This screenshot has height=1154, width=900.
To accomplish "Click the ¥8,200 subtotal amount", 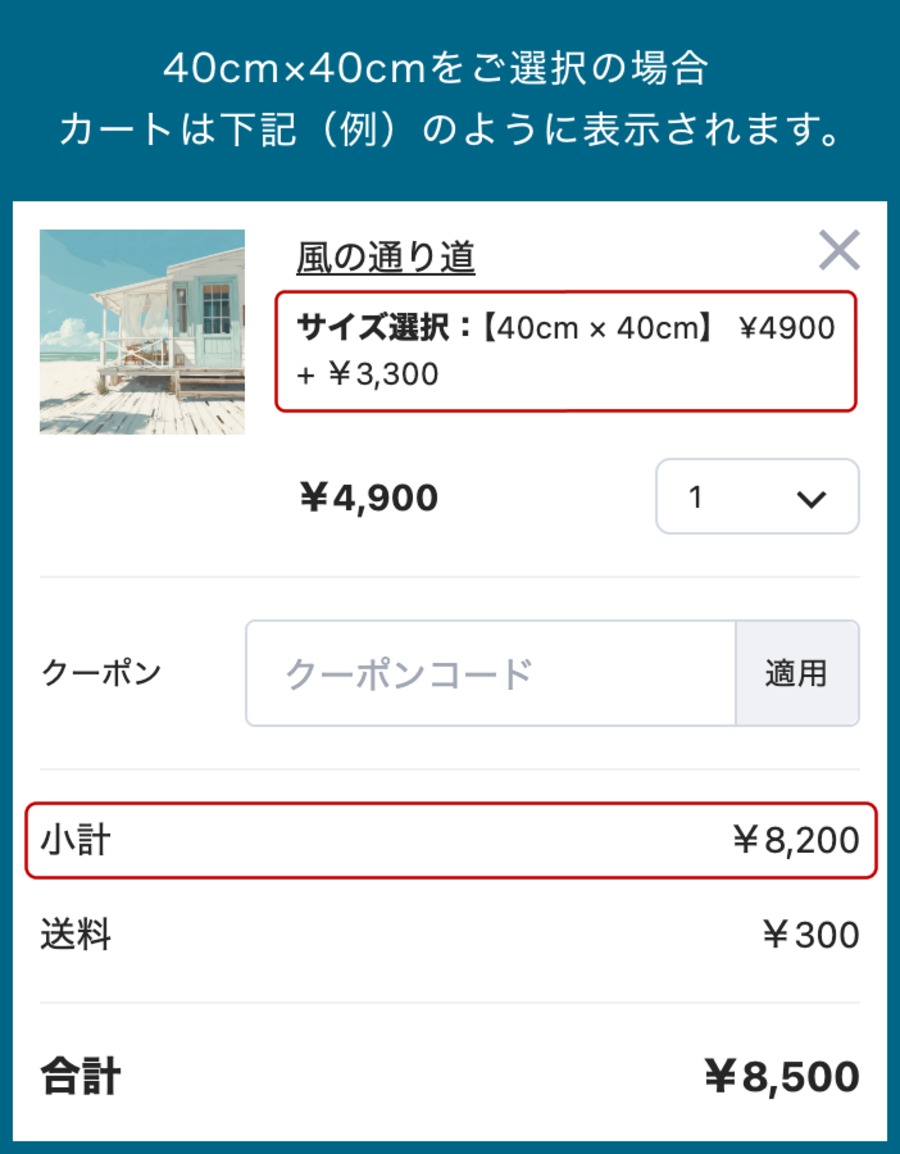I will (x=796, y=840).
